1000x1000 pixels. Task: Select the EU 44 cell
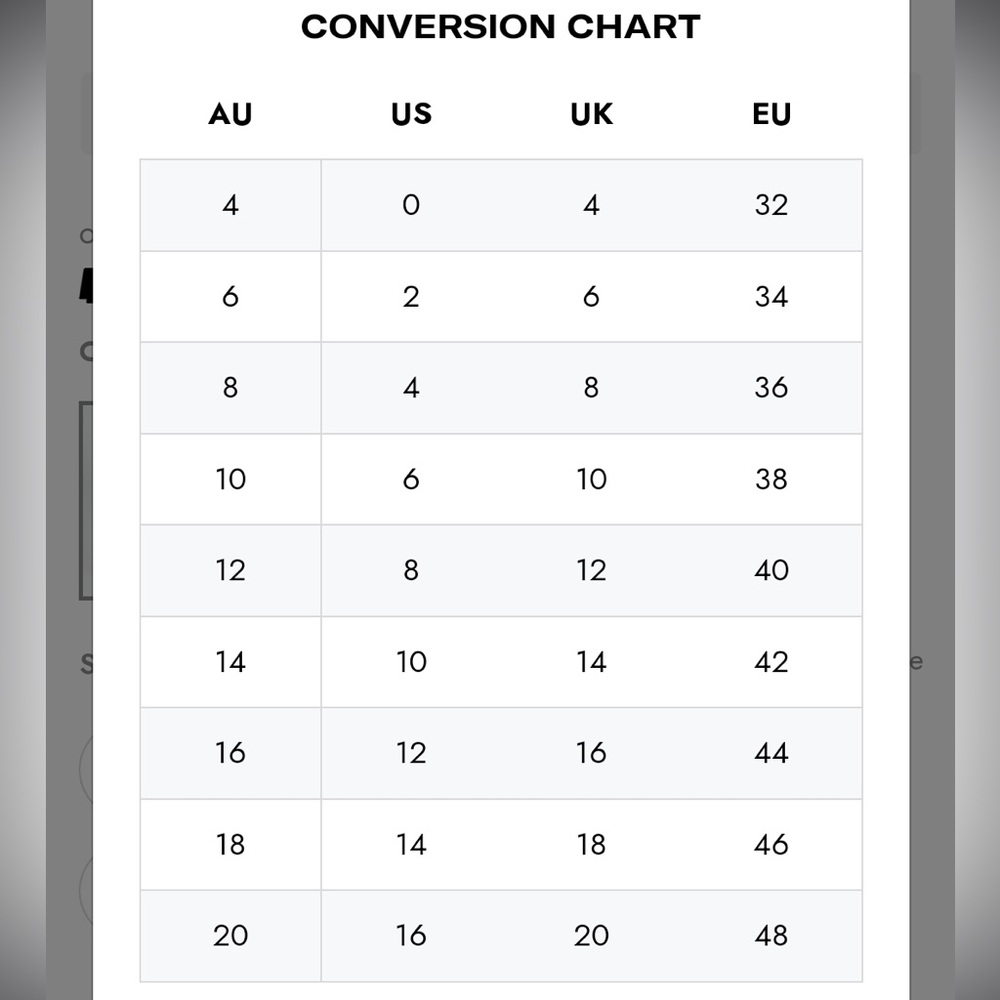coord(772,753)
